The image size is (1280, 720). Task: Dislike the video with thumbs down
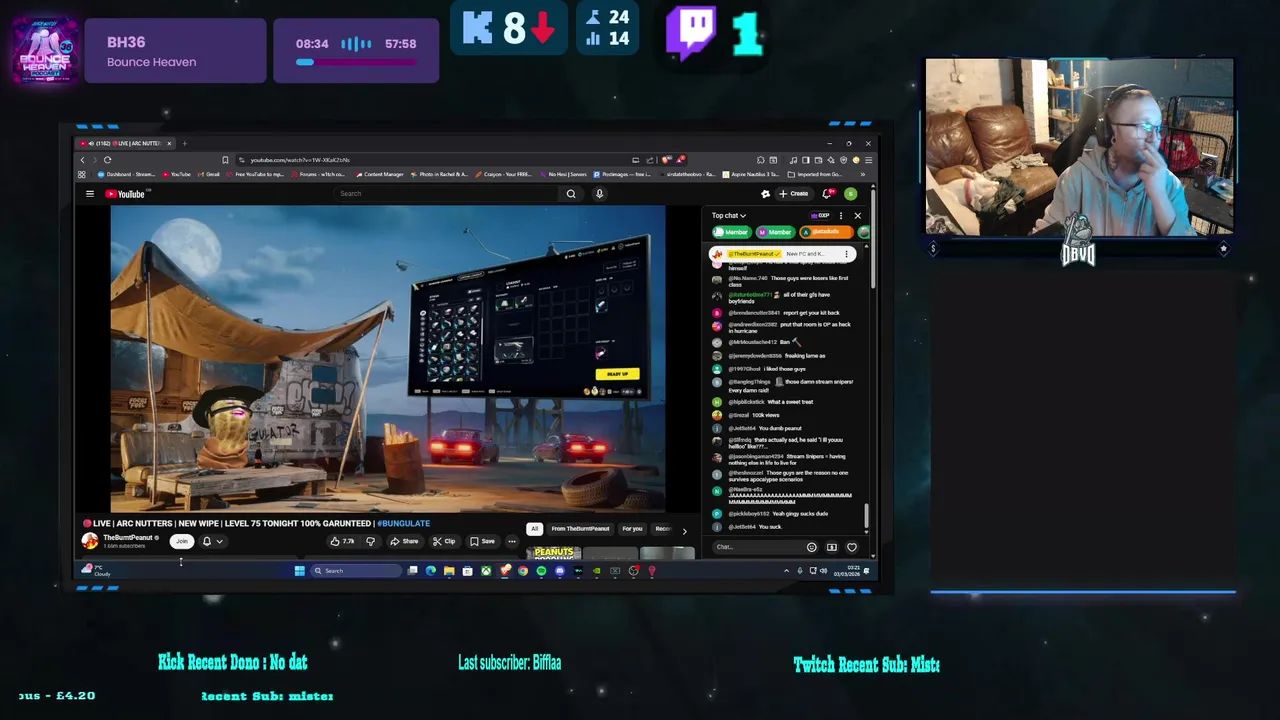click(370, 541)
